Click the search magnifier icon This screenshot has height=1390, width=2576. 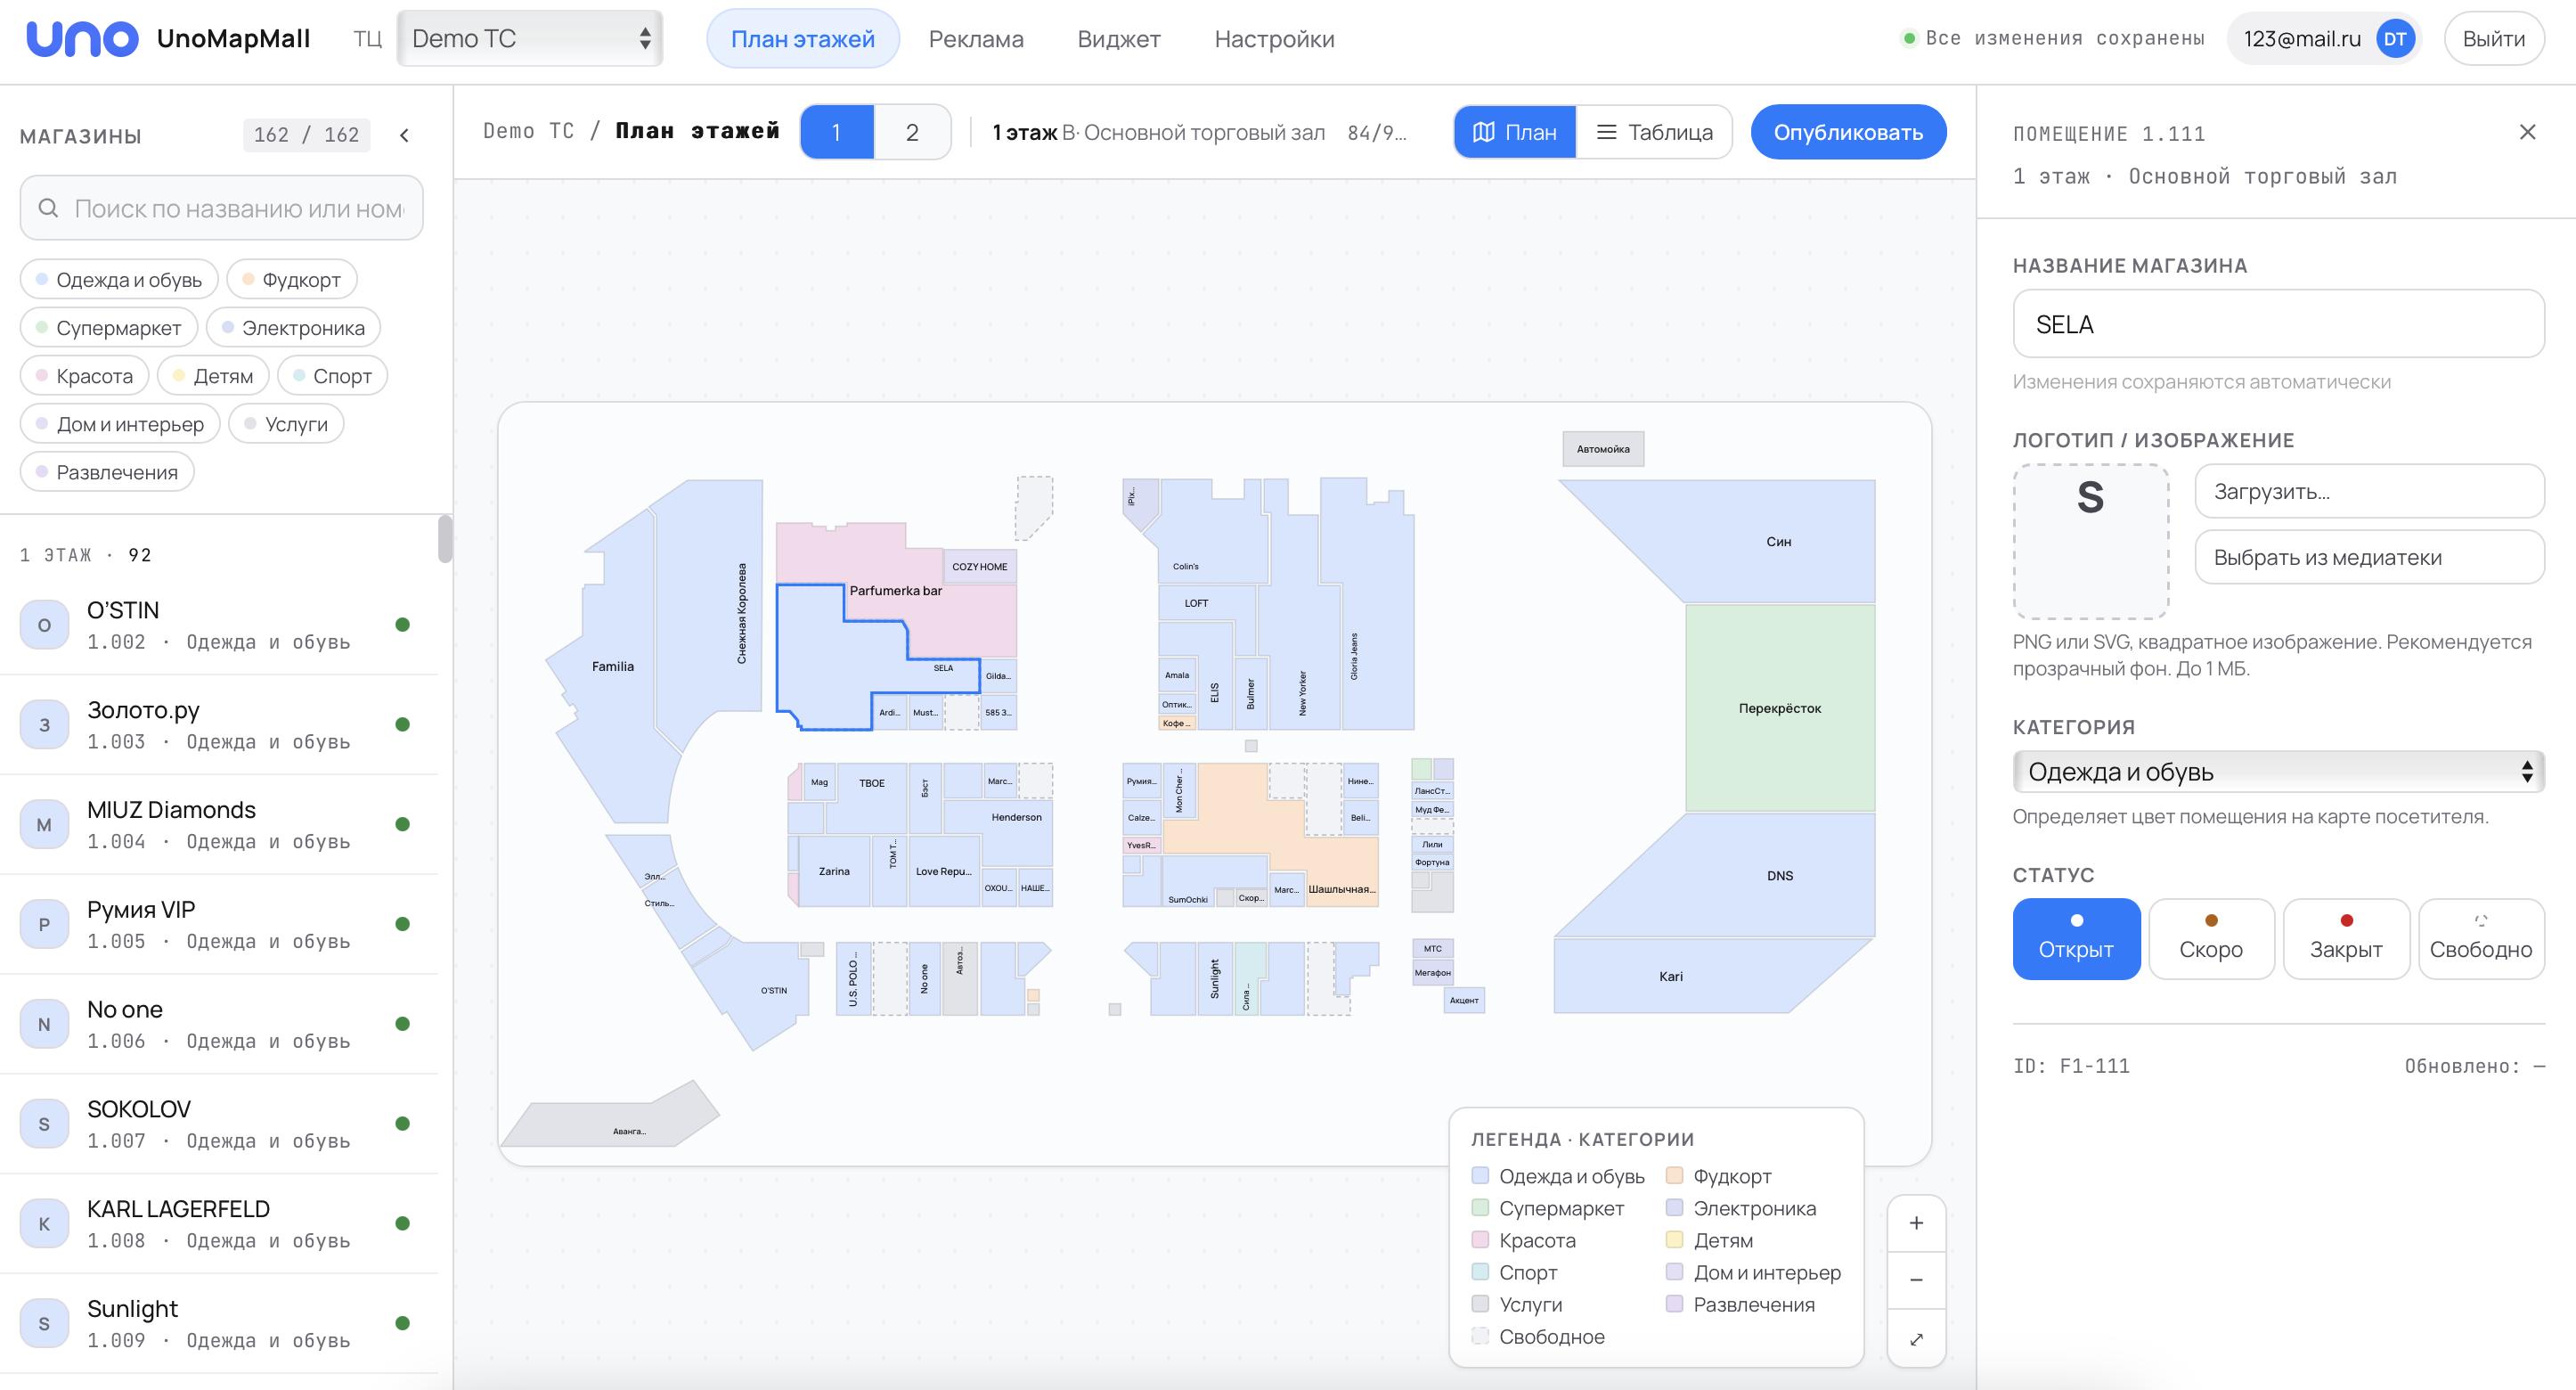point(48,208)
